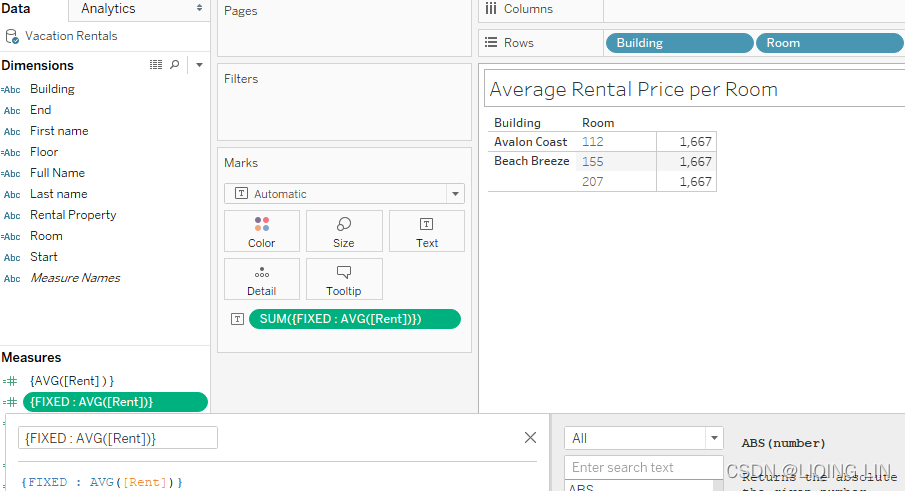The image size is (905, 491).
Task: Select the Measure Names field
Action: pyautogui.click(x=75, y=278)
